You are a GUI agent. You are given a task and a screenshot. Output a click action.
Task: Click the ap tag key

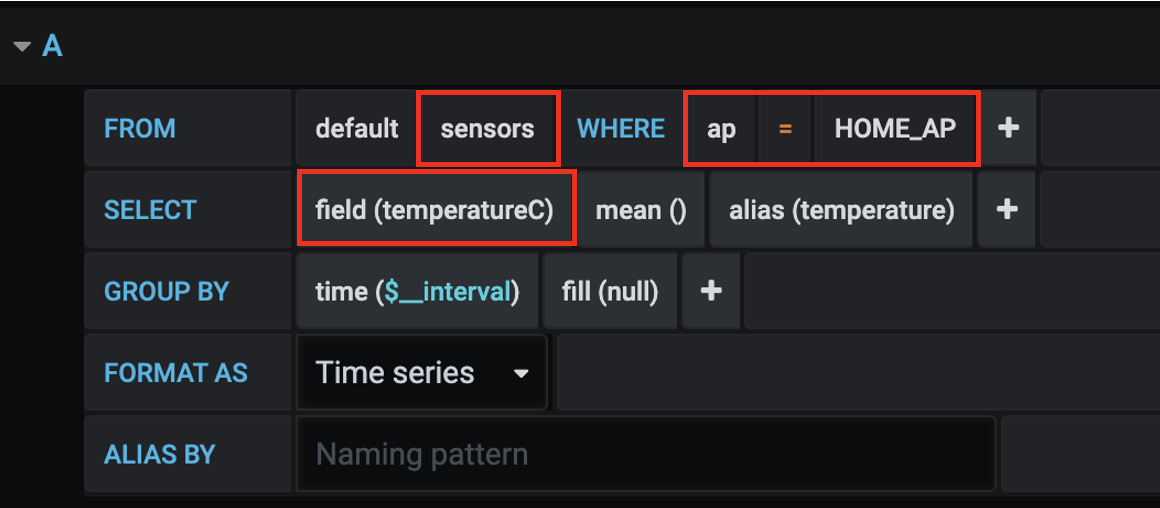(721, 128)
